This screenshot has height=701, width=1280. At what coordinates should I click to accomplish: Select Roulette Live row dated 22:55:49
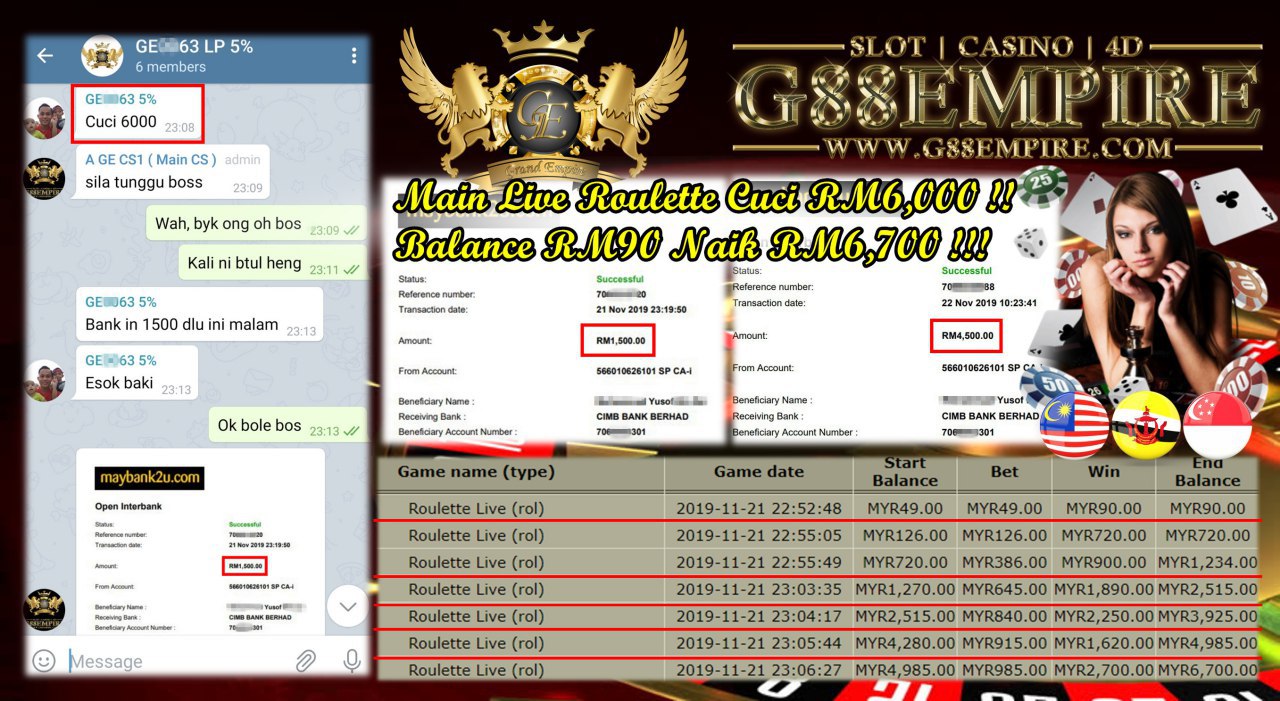[x=818, y=562]
